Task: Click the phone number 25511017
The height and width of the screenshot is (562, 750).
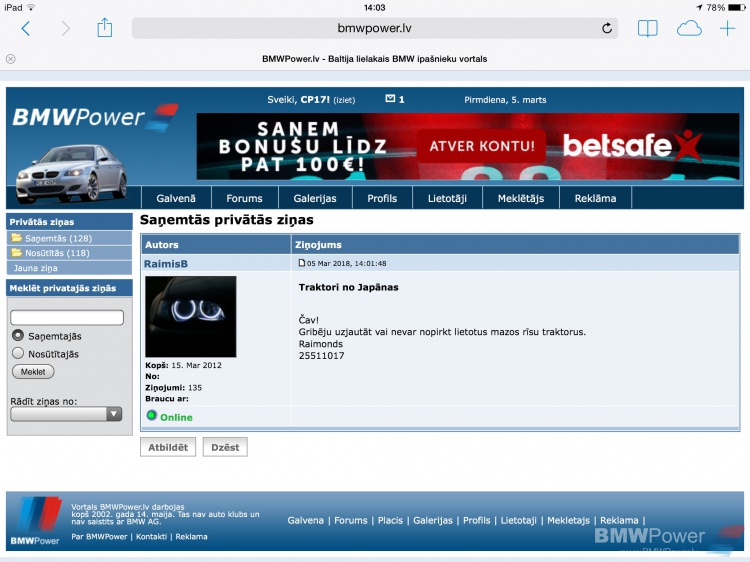Action: [321, 355]
